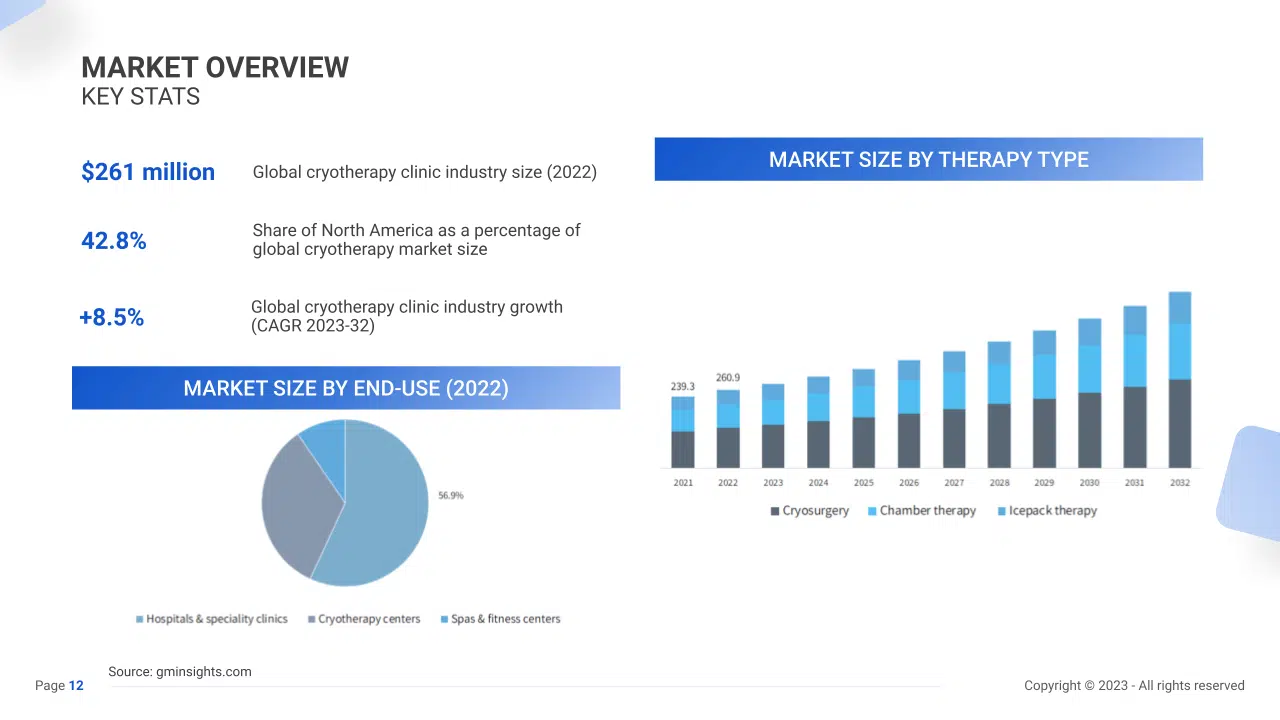Select the 'CAGR 2023-32' growth description

point(406,316)
